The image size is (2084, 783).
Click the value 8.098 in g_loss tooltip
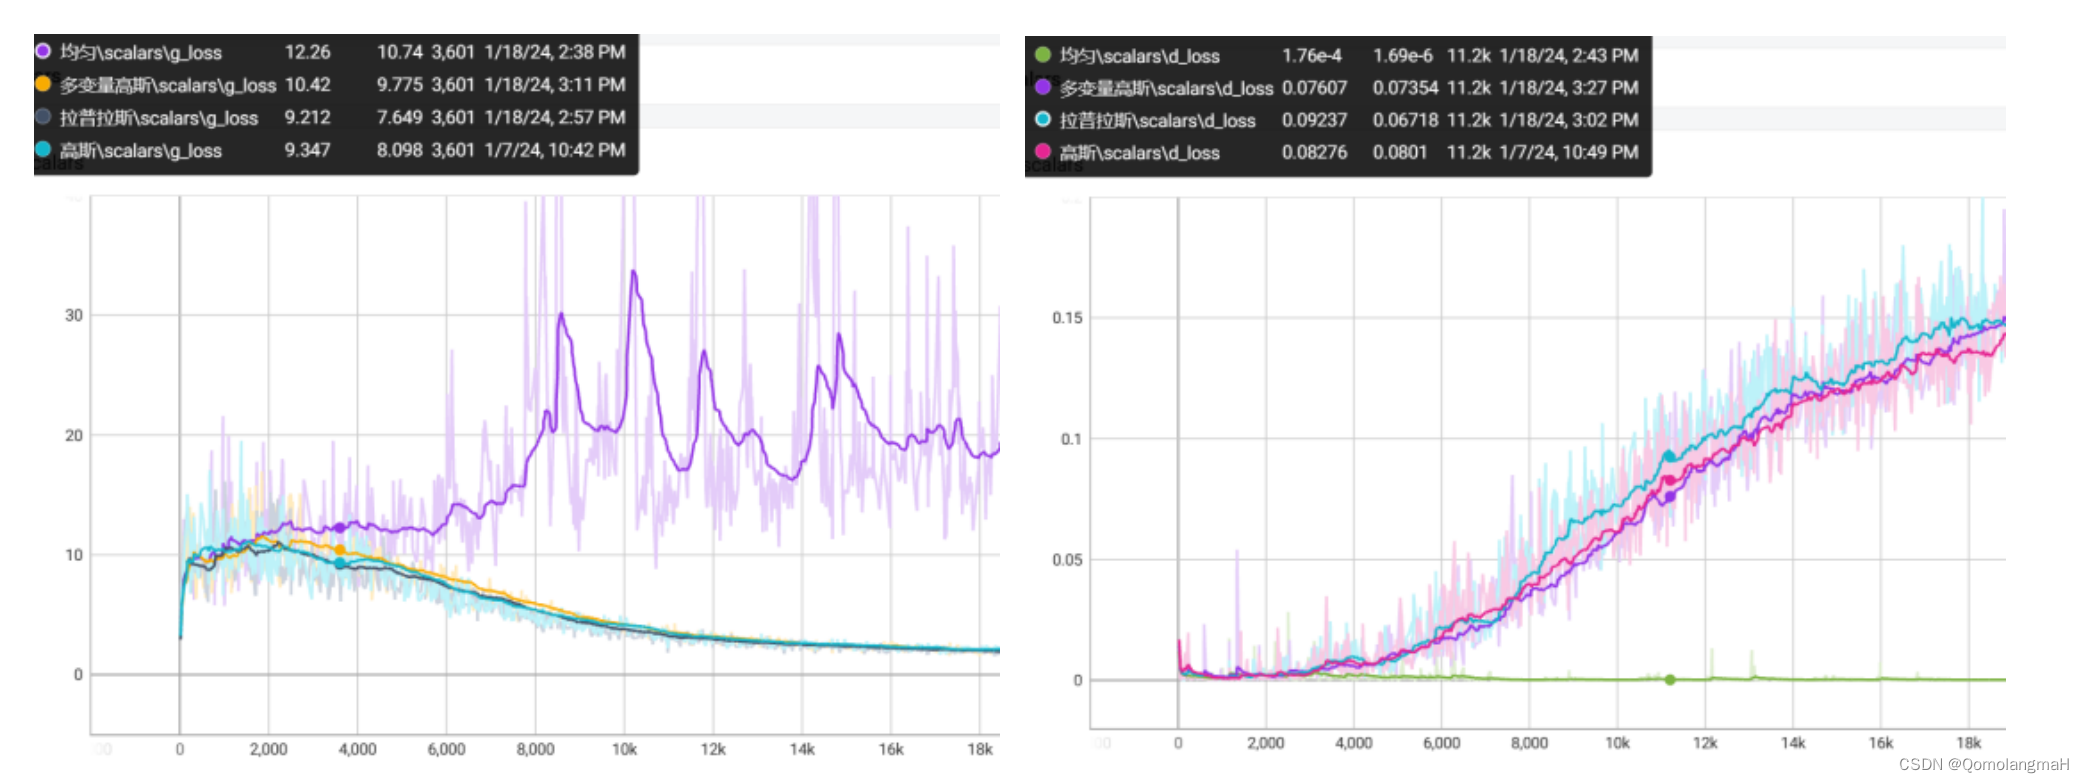[400, 150]
